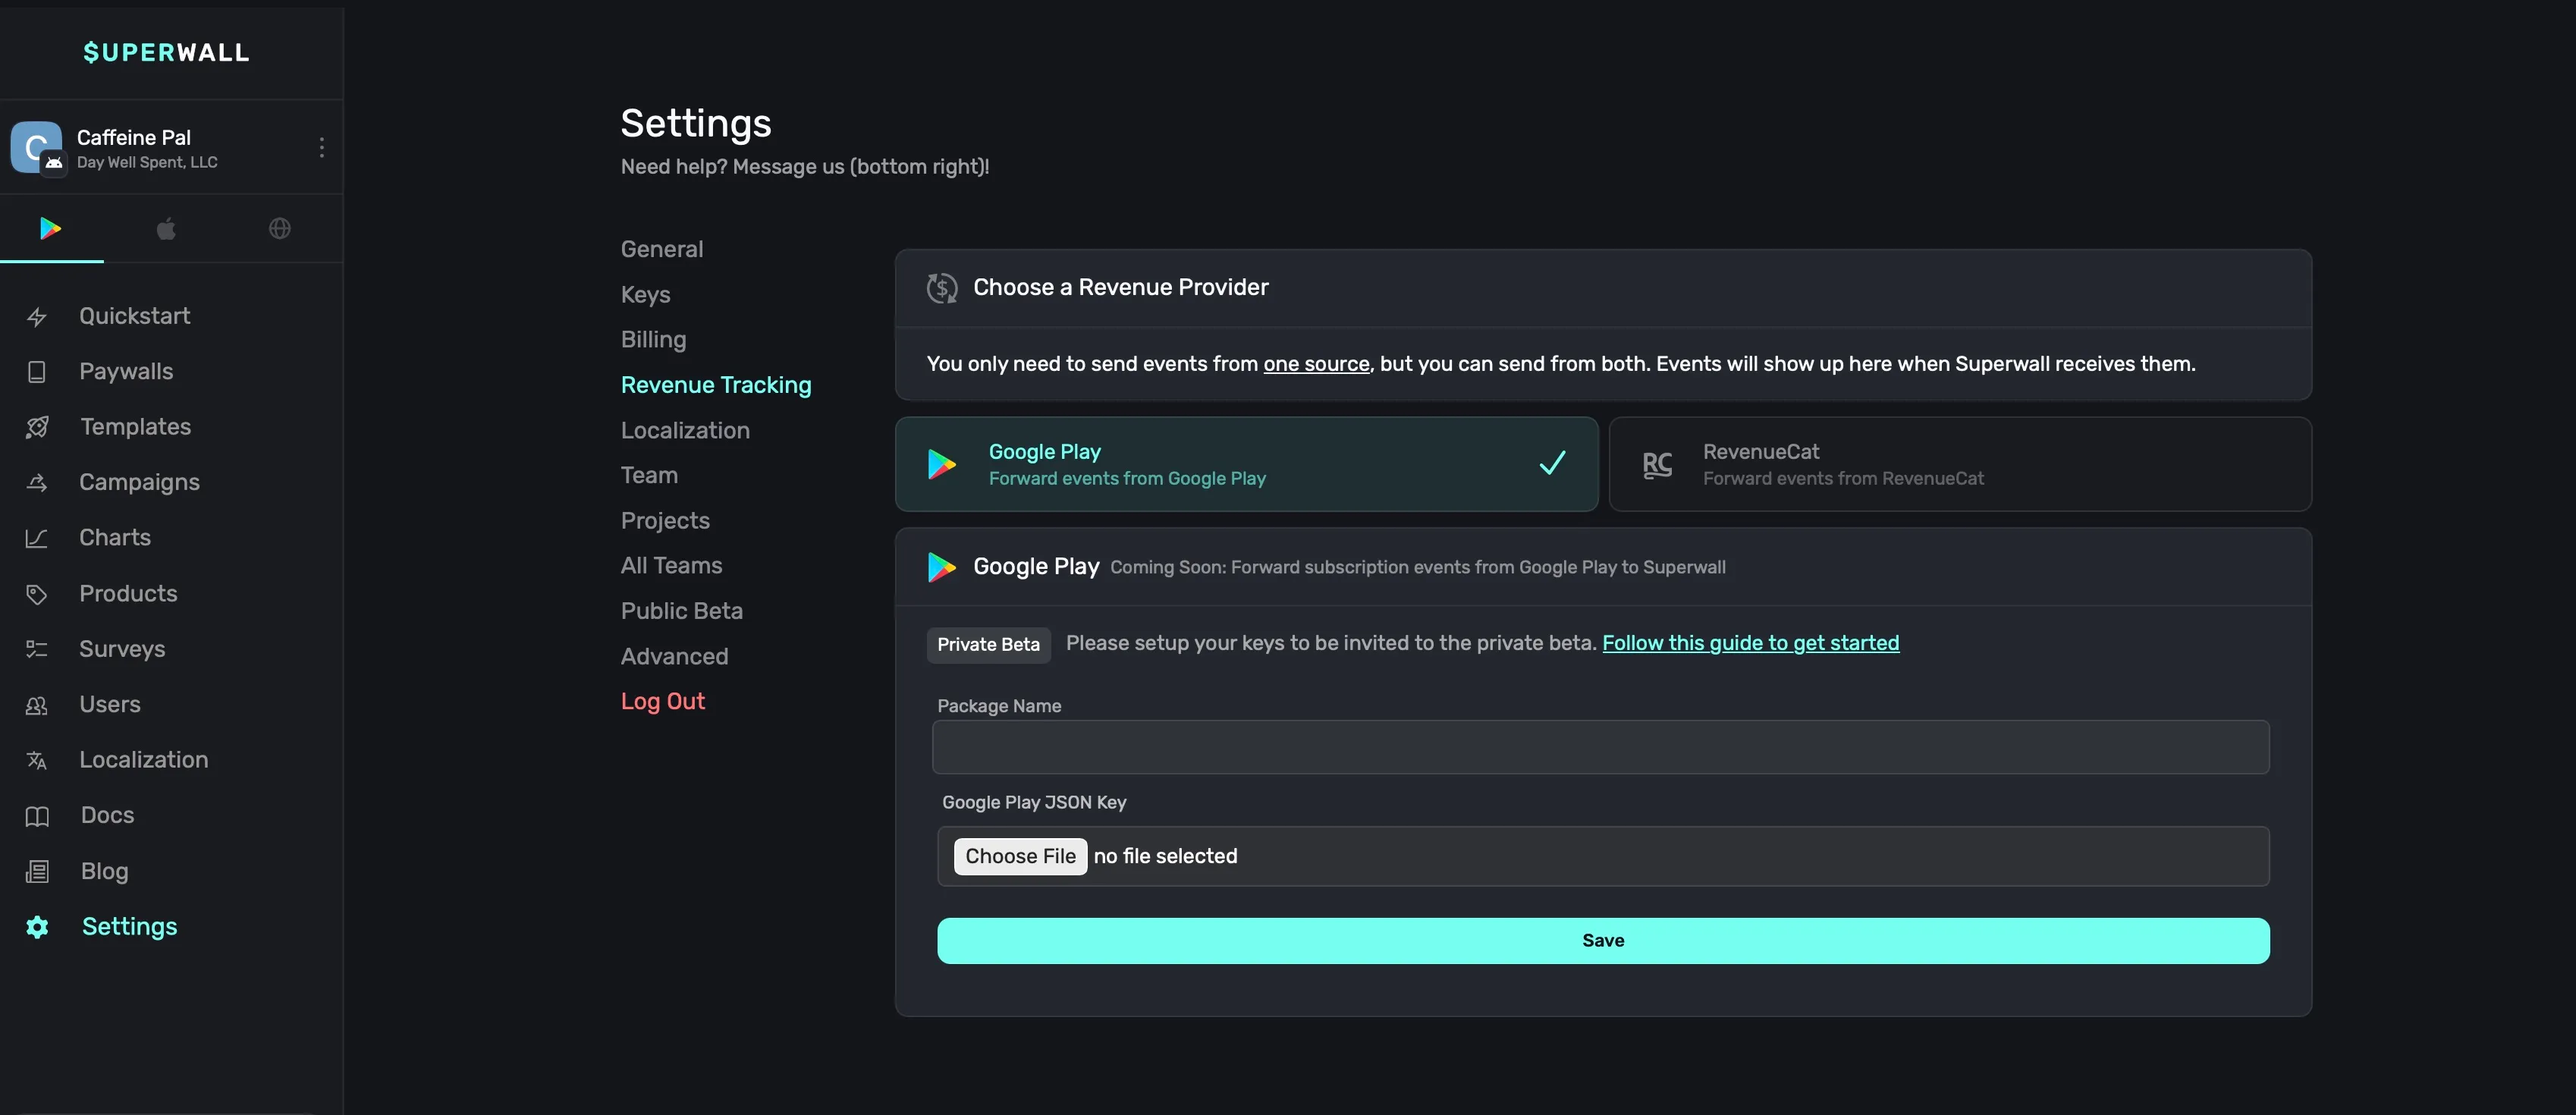Open Quickstart from the sidebar

(135, 316)
